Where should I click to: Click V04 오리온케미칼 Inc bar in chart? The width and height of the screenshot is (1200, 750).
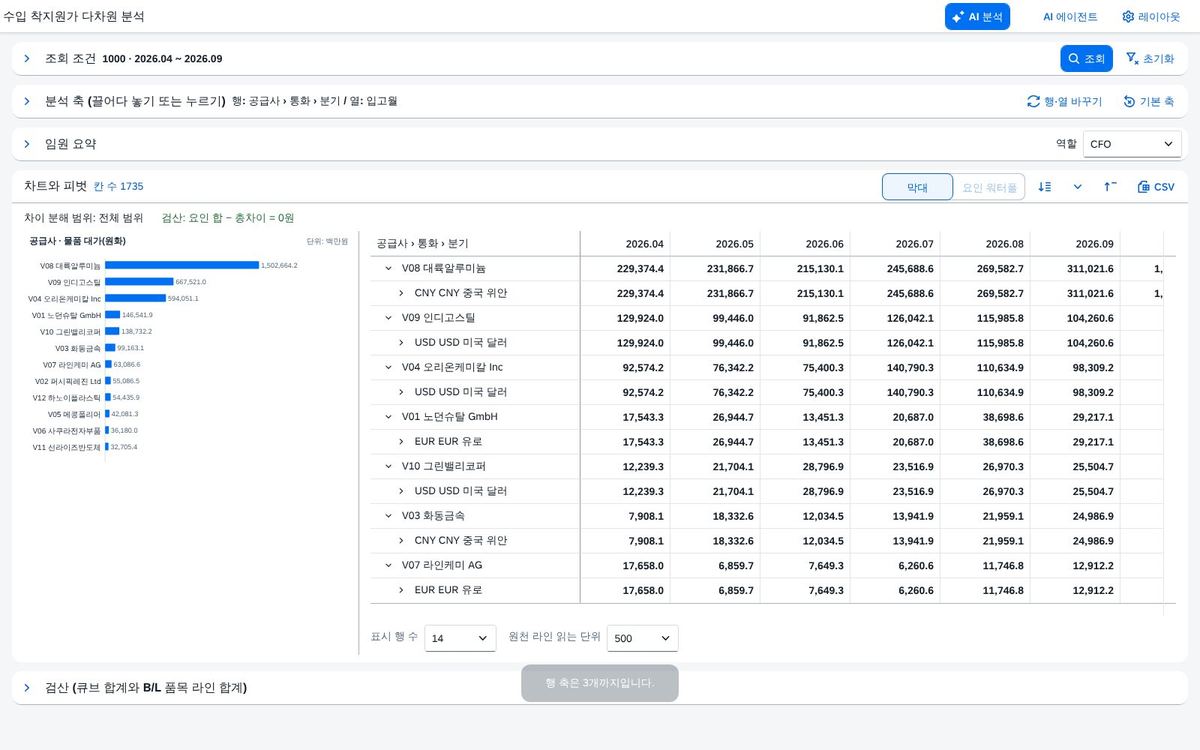click(x=135, y=298)
